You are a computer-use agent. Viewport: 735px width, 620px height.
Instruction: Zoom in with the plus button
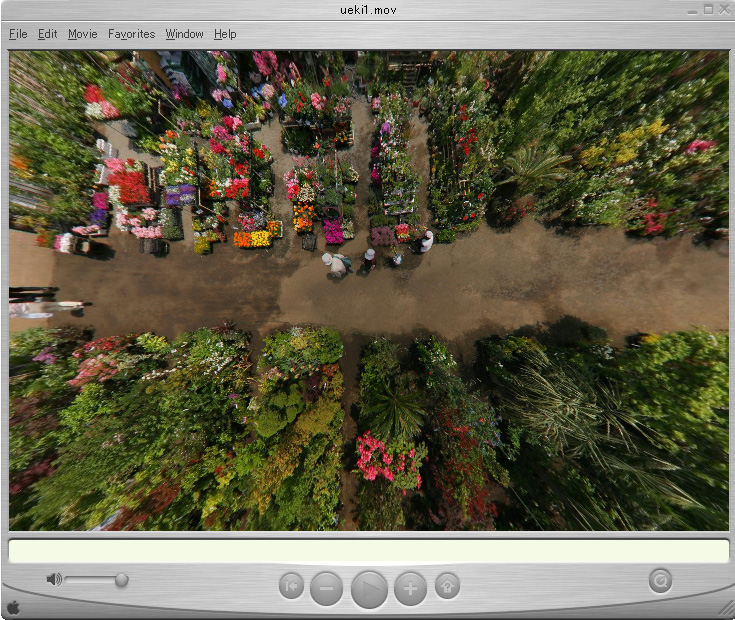coord(410,588)
